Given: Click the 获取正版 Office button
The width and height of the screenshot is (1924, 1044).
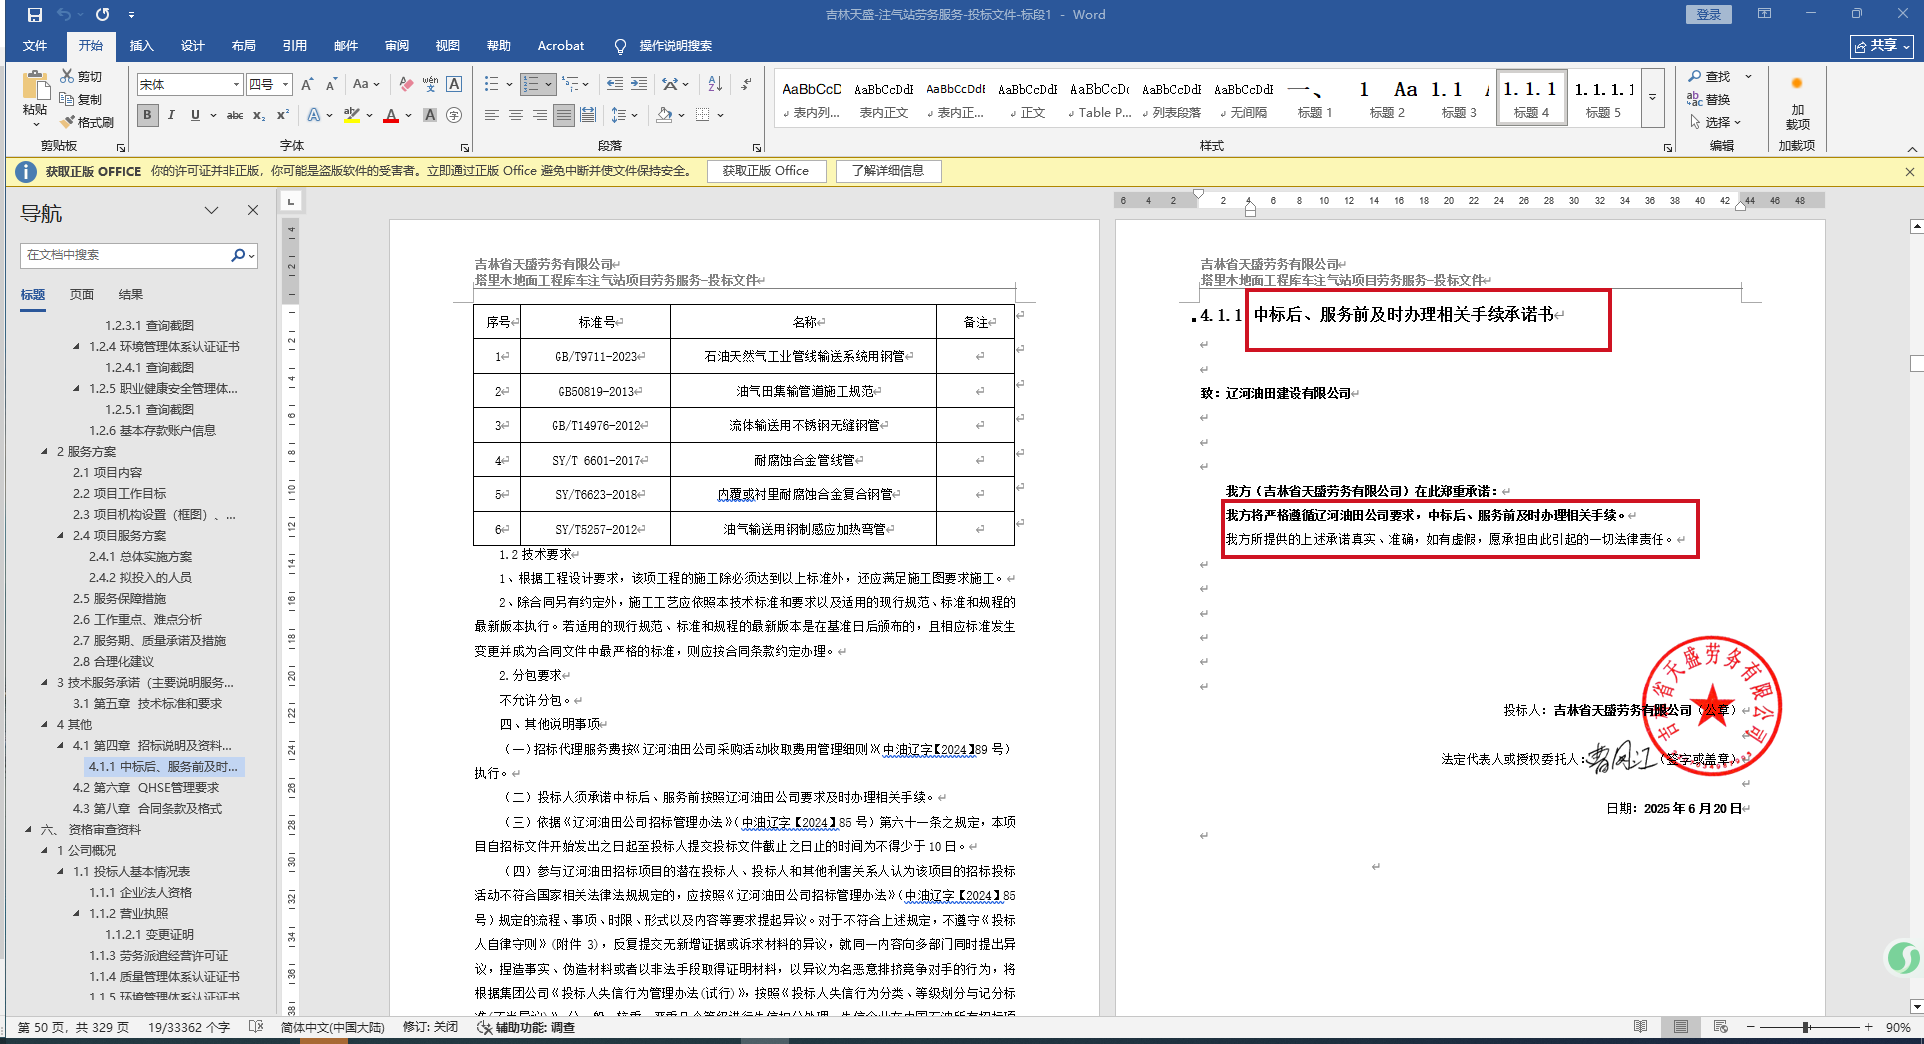Looking at the screenshot, I should [x=766, y=171].
